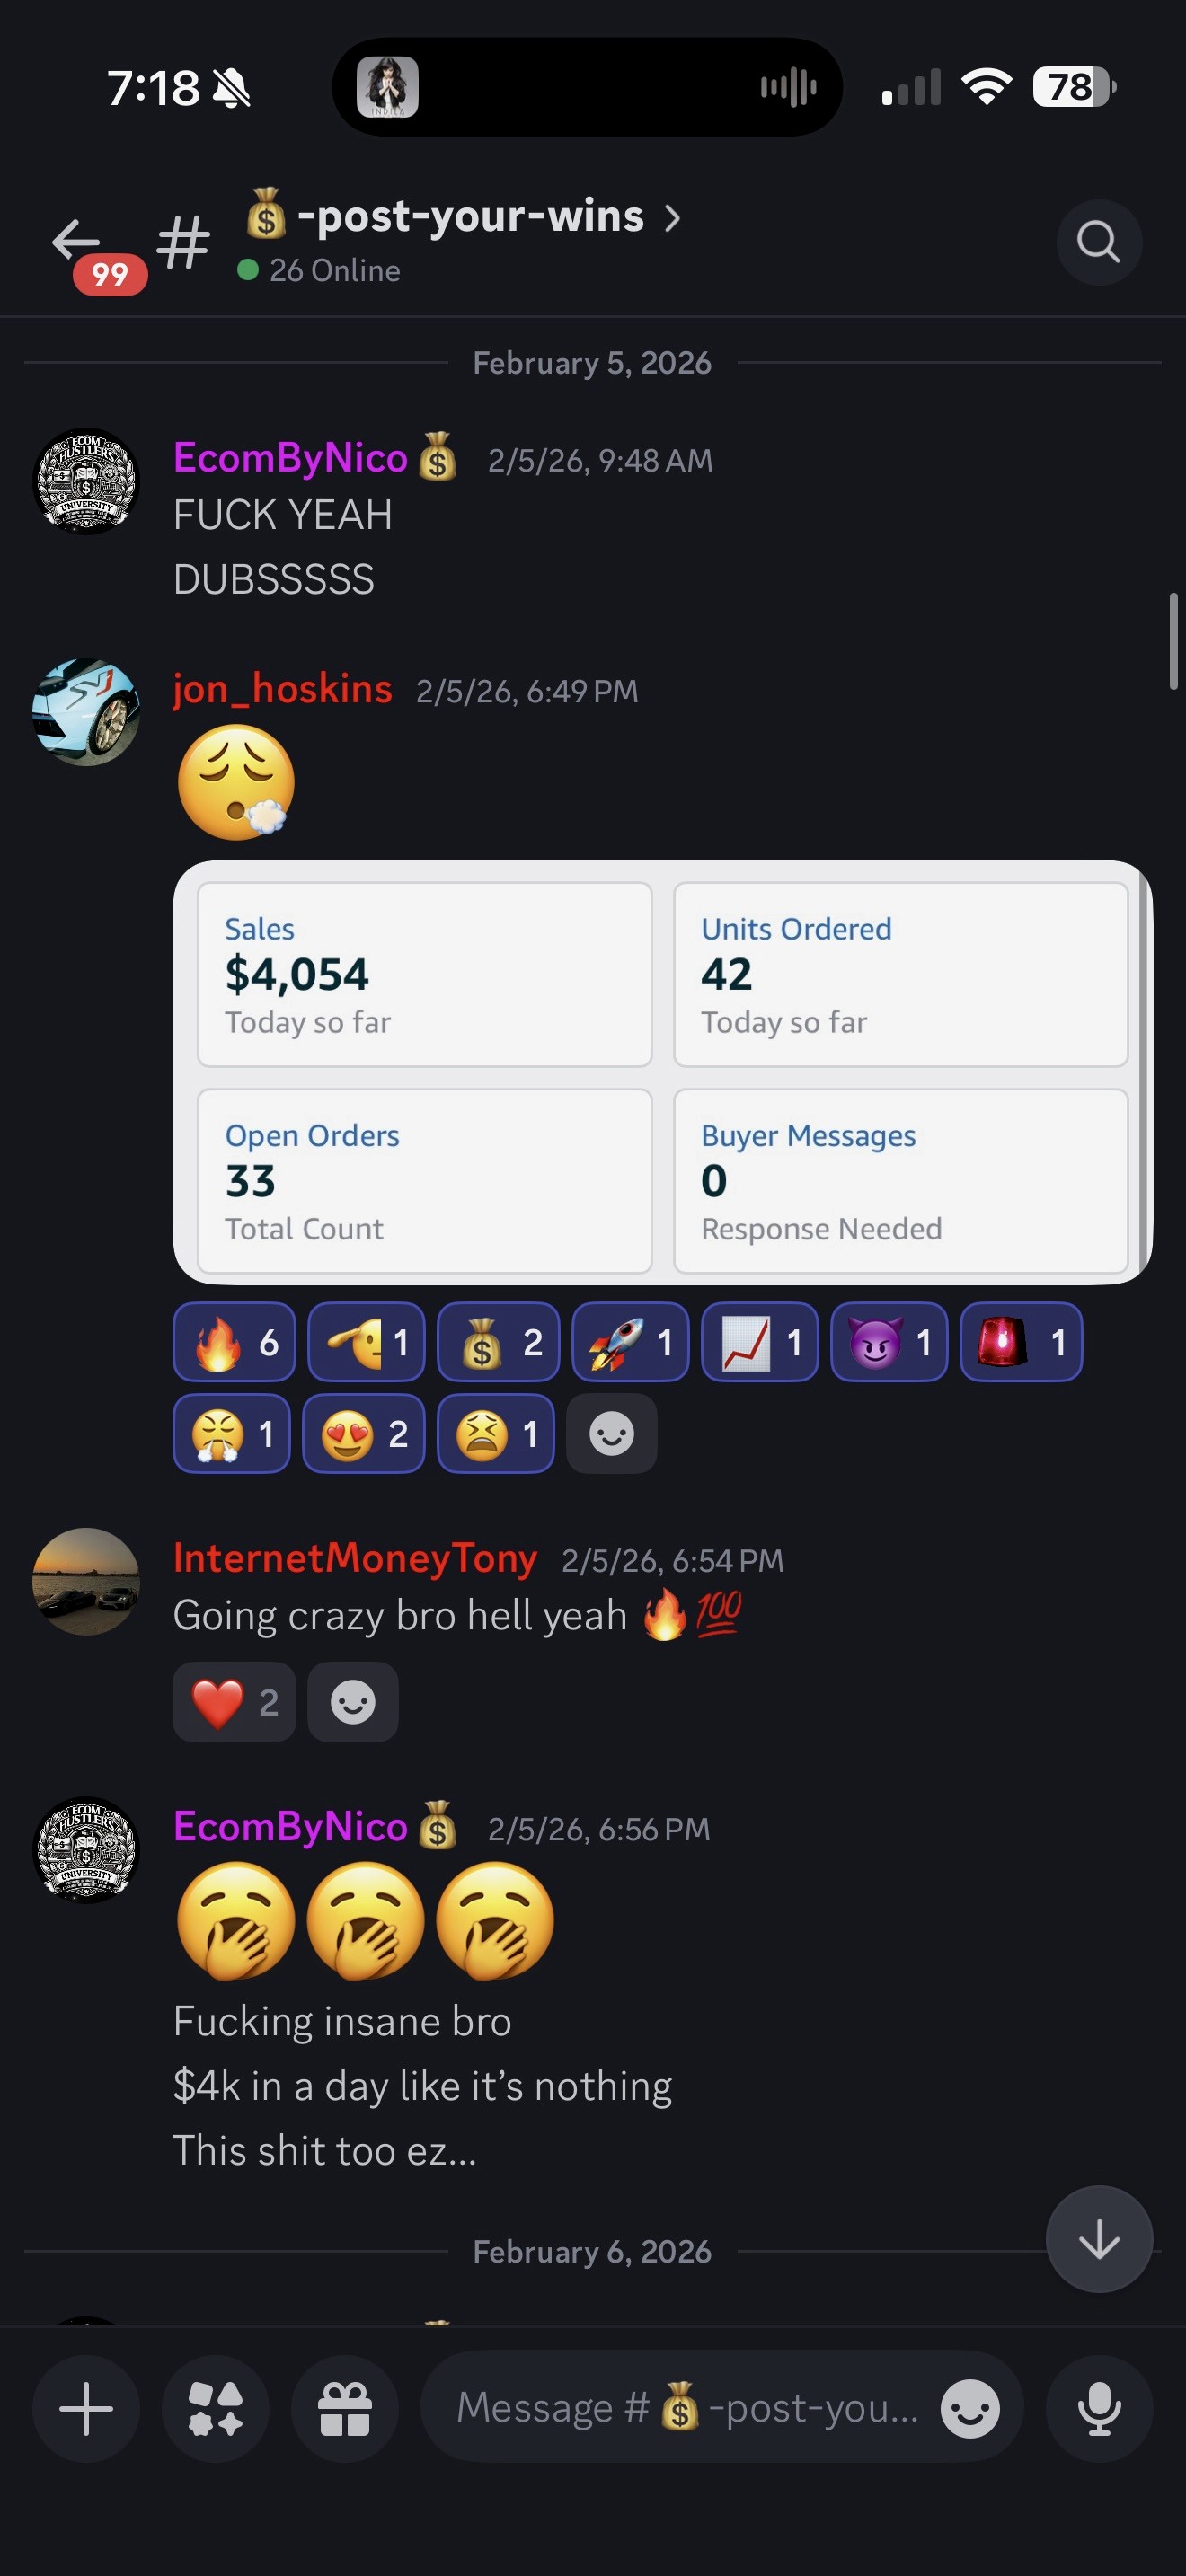Open the plus attachment button

(x=86, y=2409)
